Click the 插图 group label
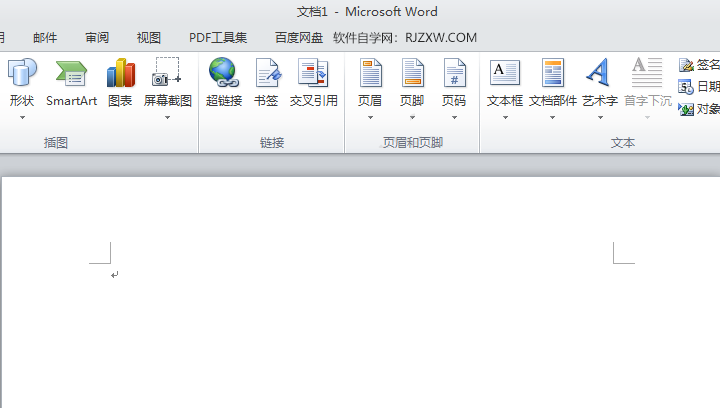Viewport: 720px width, 408px height. point(56,143)
